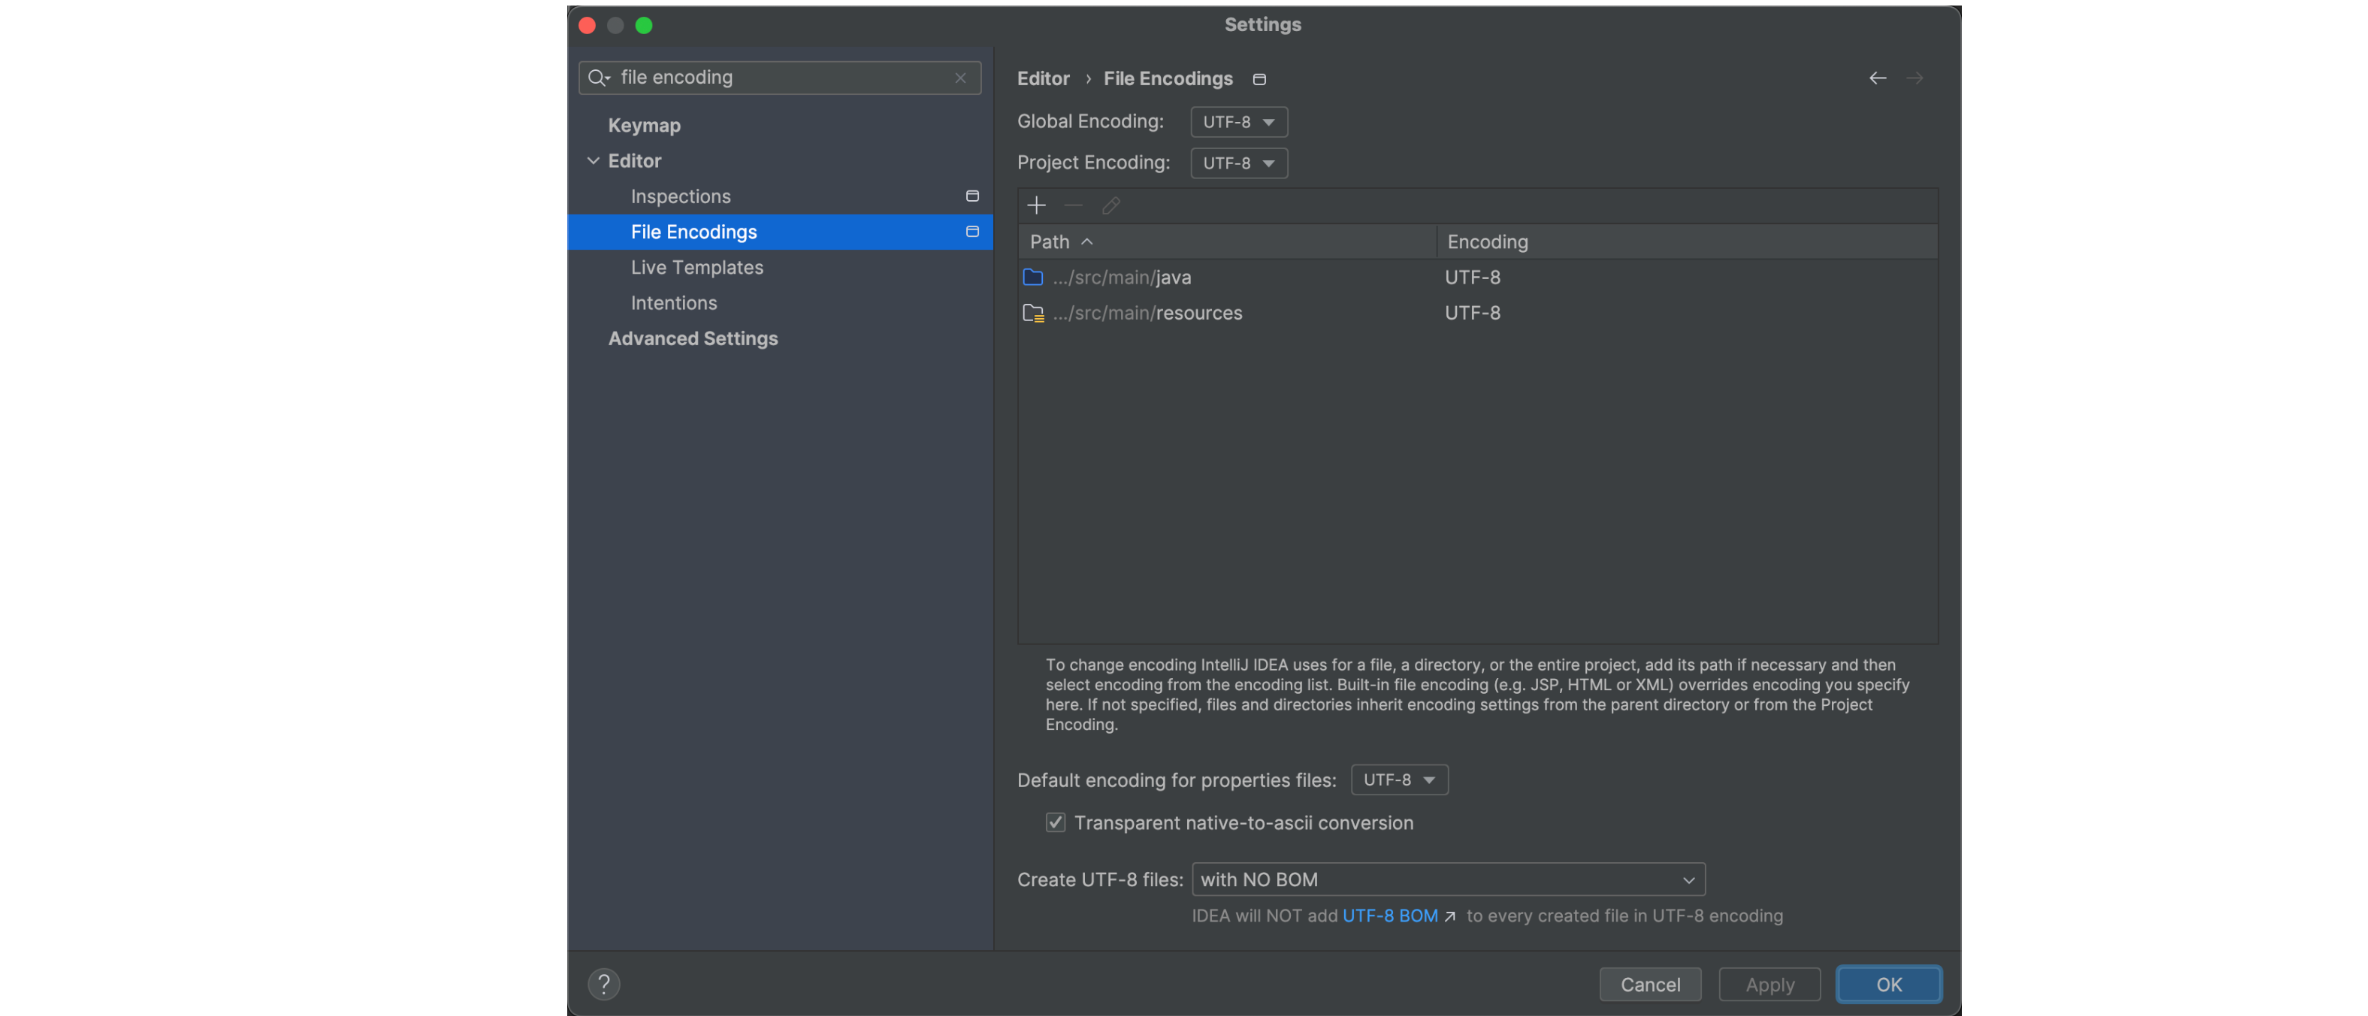This screenshot has width=2368, height=1016.
Task: Click project-level icon next to File Encodings title
Action: pyautogui.click(x=1259, y=79)
